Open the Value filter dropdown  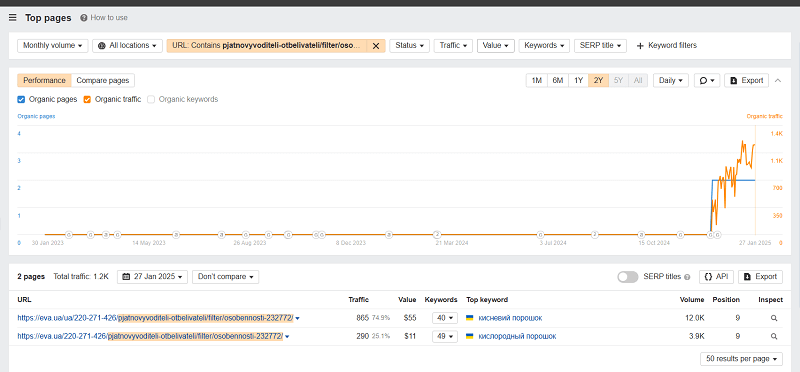[495, 45]
